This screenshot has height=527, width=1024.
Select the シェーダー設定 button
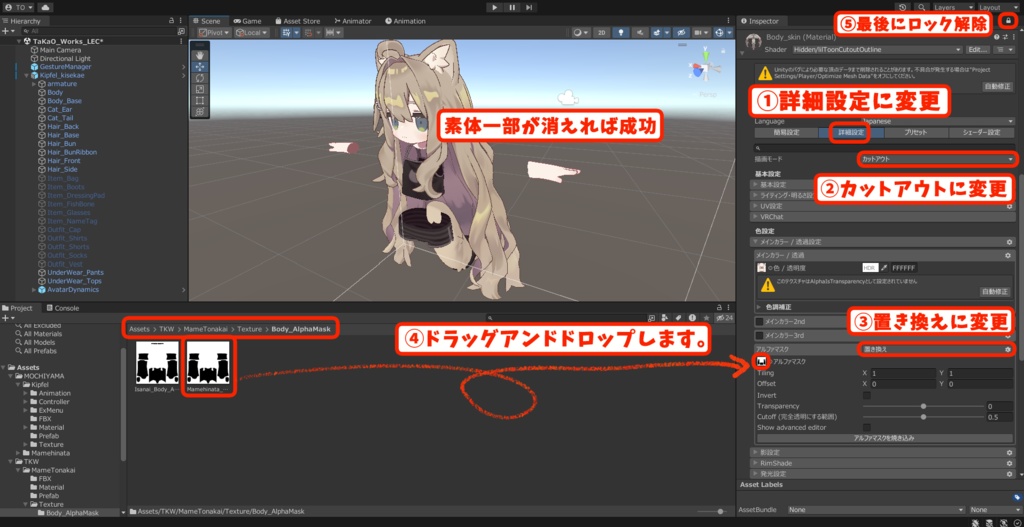click(982, 133)
